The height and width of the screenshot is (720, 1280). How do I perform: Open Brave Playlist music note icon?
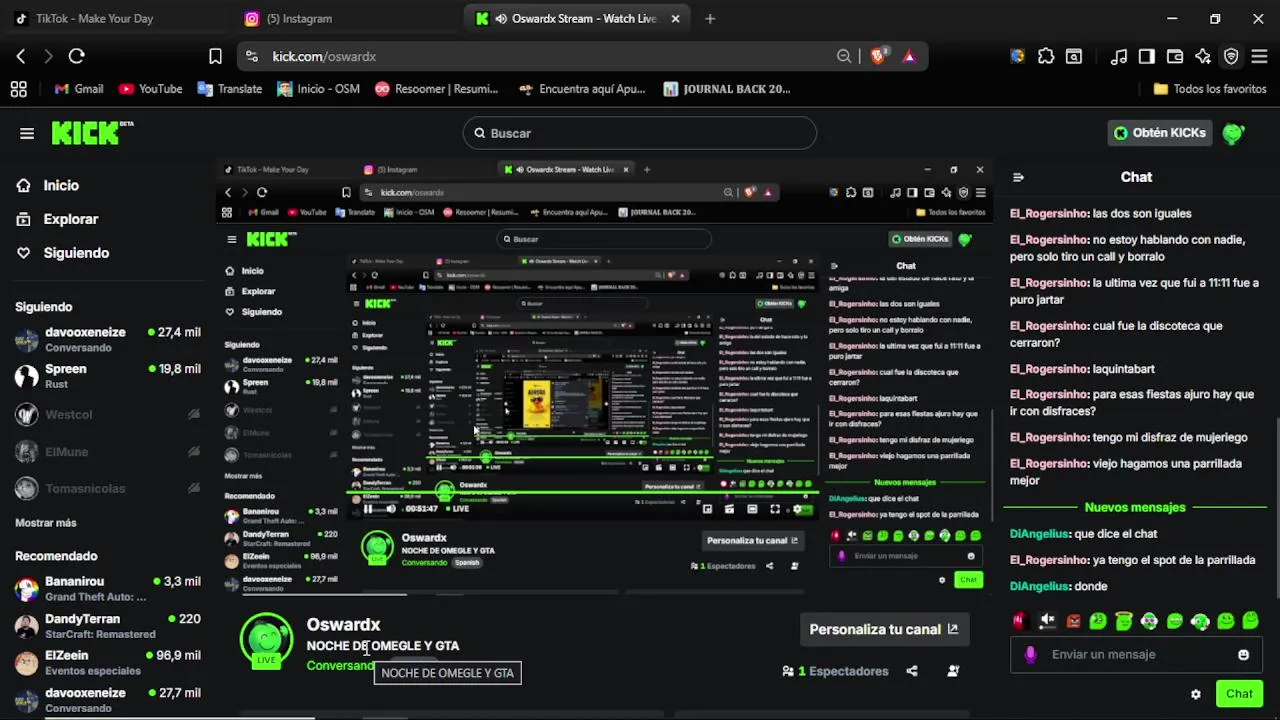(x=1119, y=57)
